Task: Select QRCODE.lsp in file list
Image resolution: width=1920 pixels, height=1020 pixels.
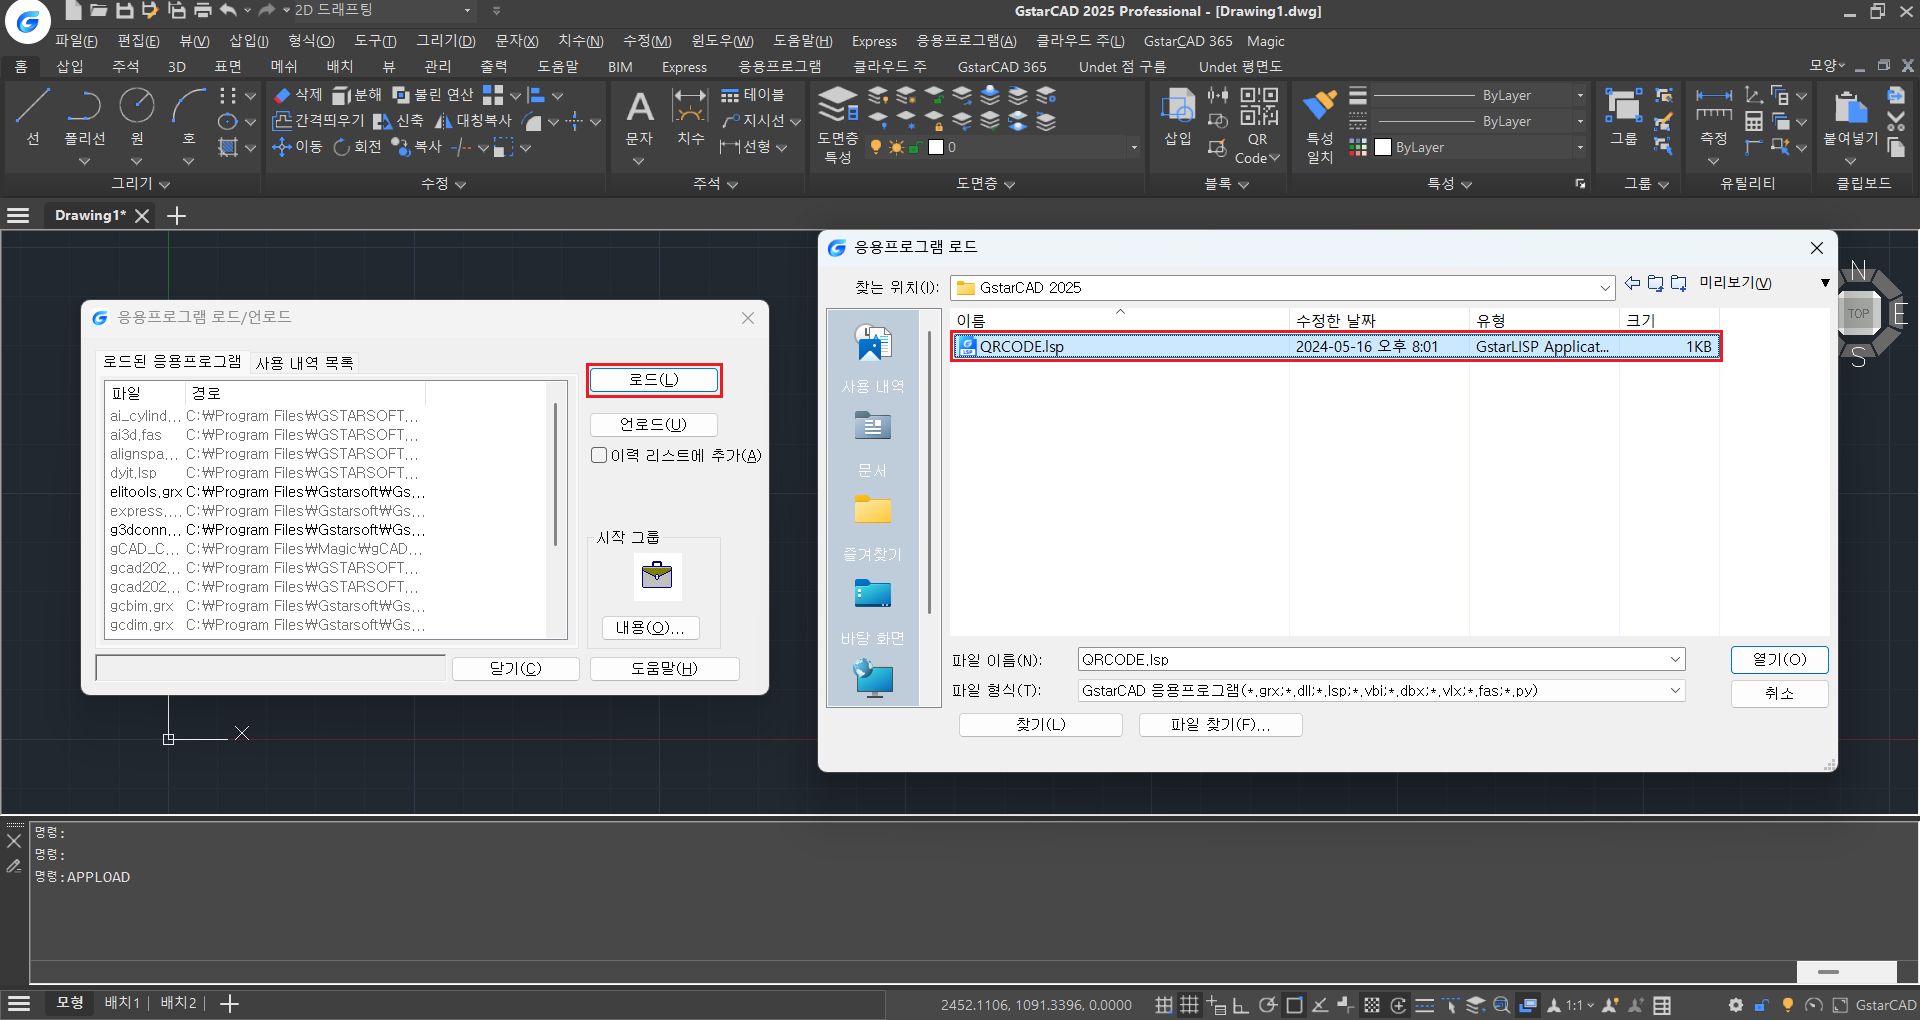Action: point(1336,347)
